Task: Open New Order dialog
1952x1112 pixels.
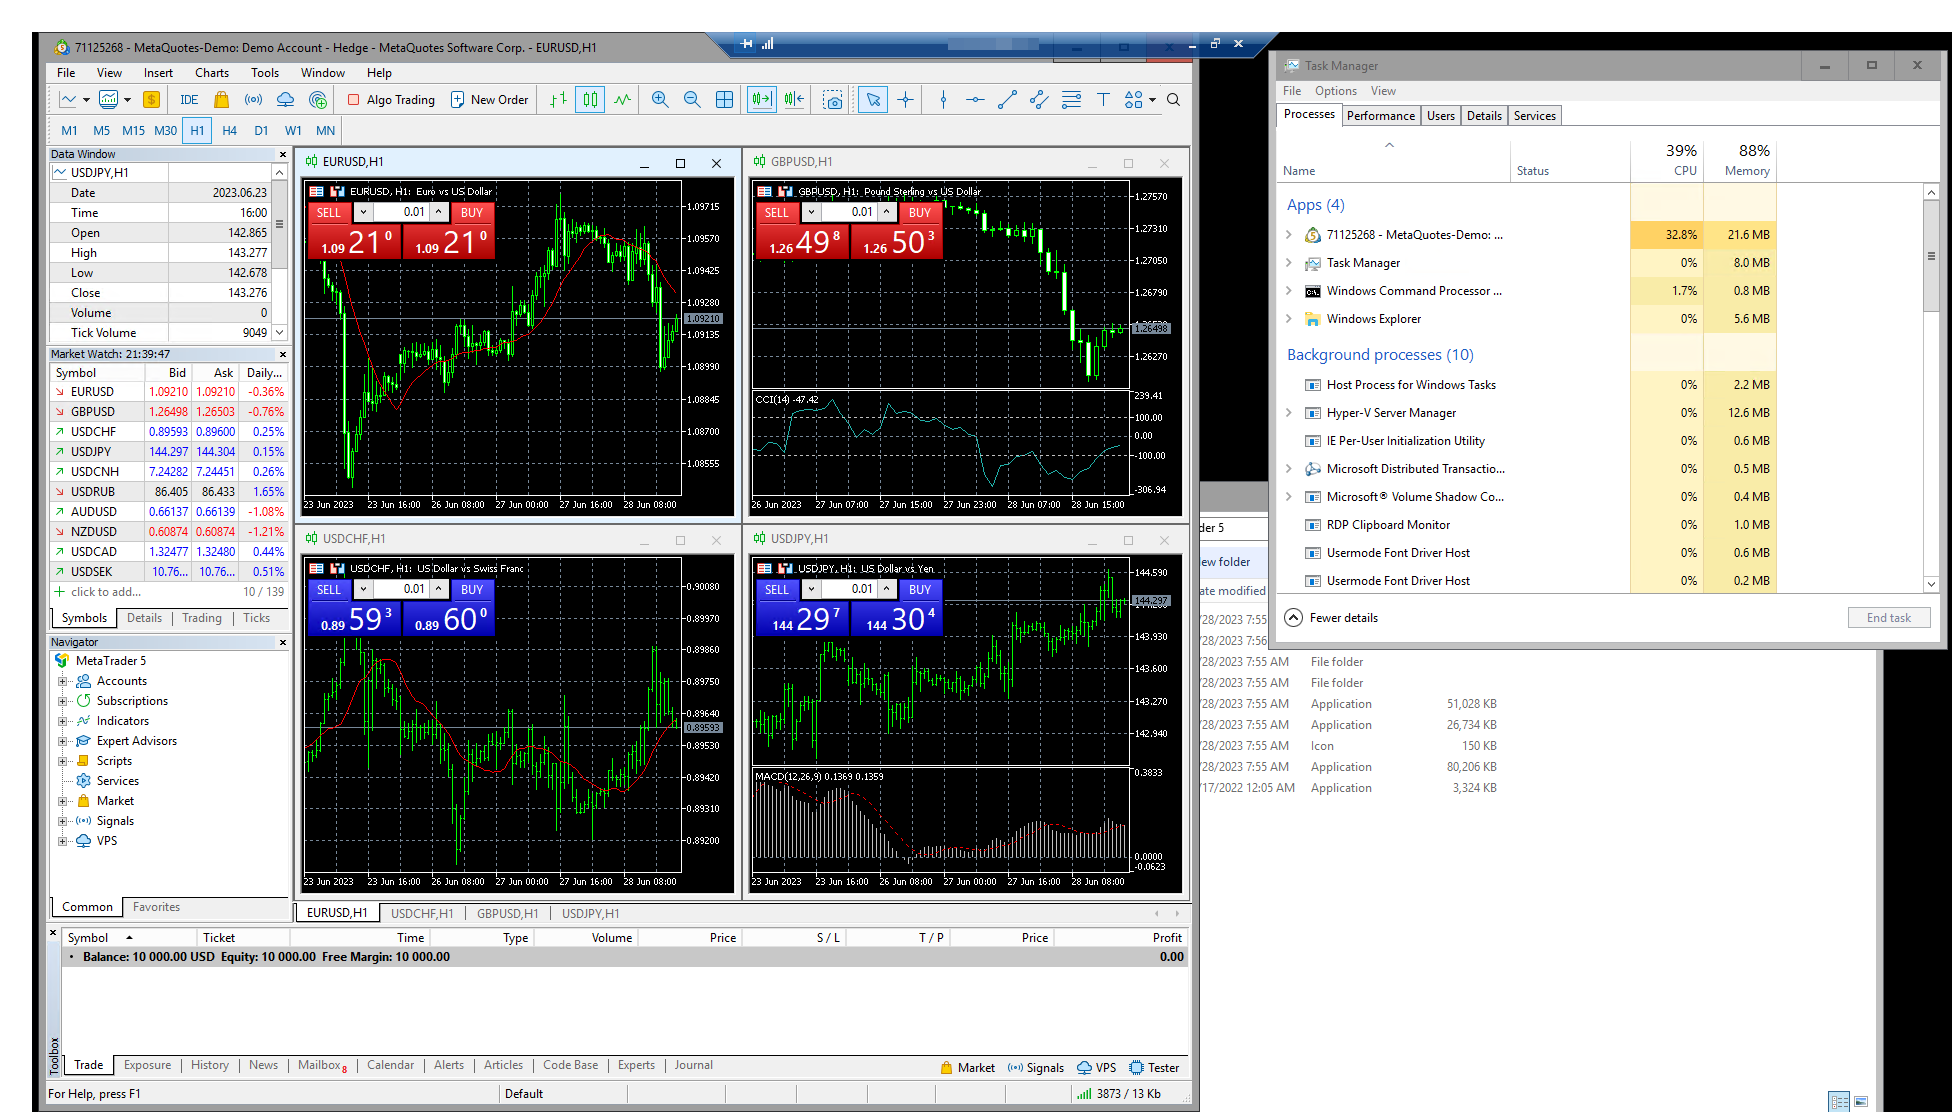Action: [489, 100]
